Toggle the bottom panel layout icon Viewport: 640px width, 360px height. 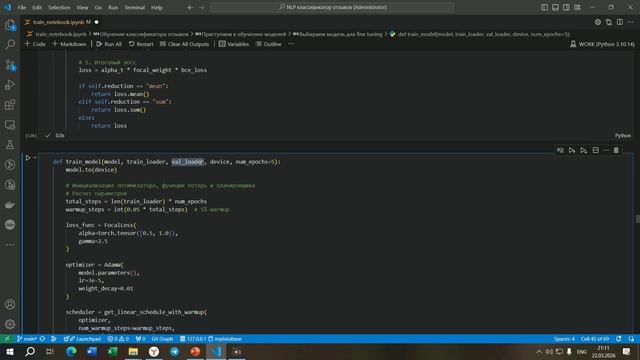(x=555, y=7)
